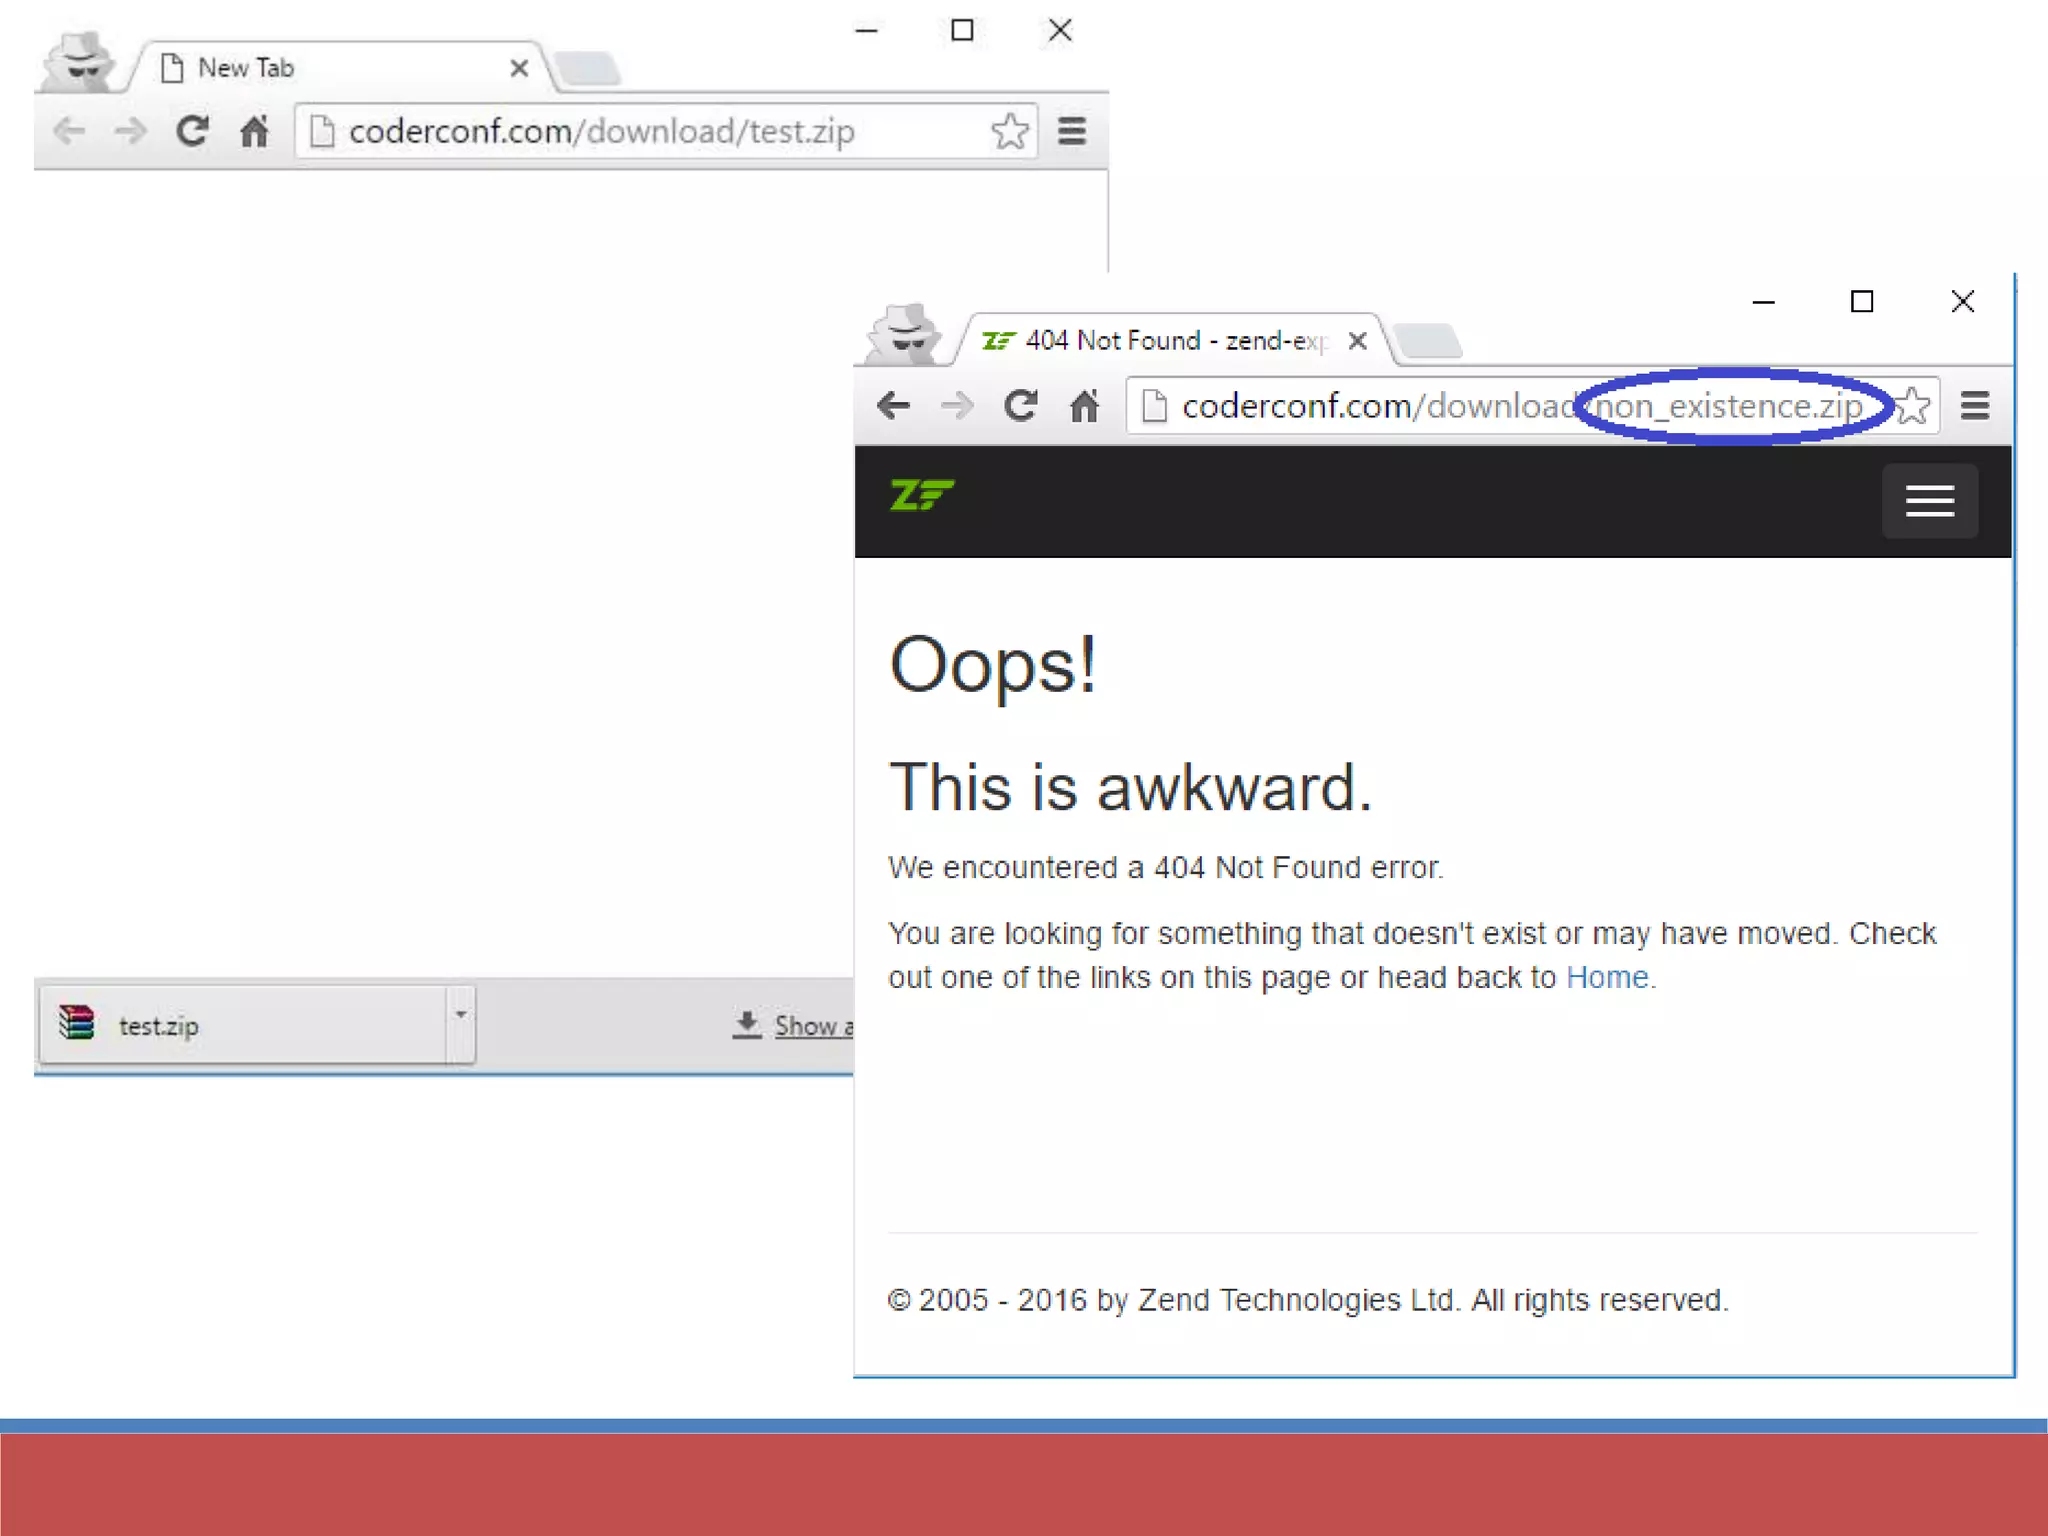Click home icon in New Tab window
Image resolution: width=2048 pixels, height=1536 pixels.
254,131
